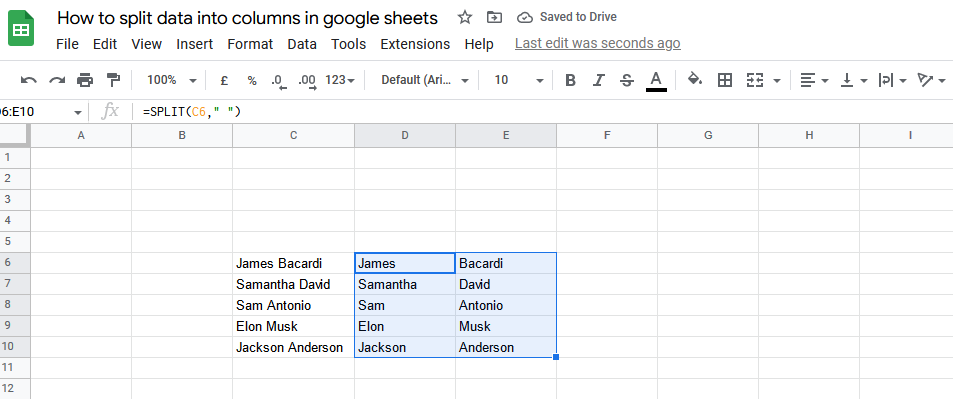Open the text colour picker
The image size is (953, 399).
click(656, 80)
